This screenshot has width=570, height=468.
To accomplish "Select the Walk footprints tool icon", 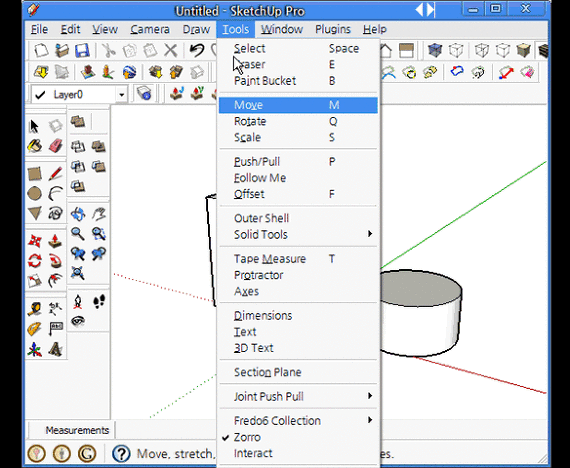I will click(x=99, y=301).
